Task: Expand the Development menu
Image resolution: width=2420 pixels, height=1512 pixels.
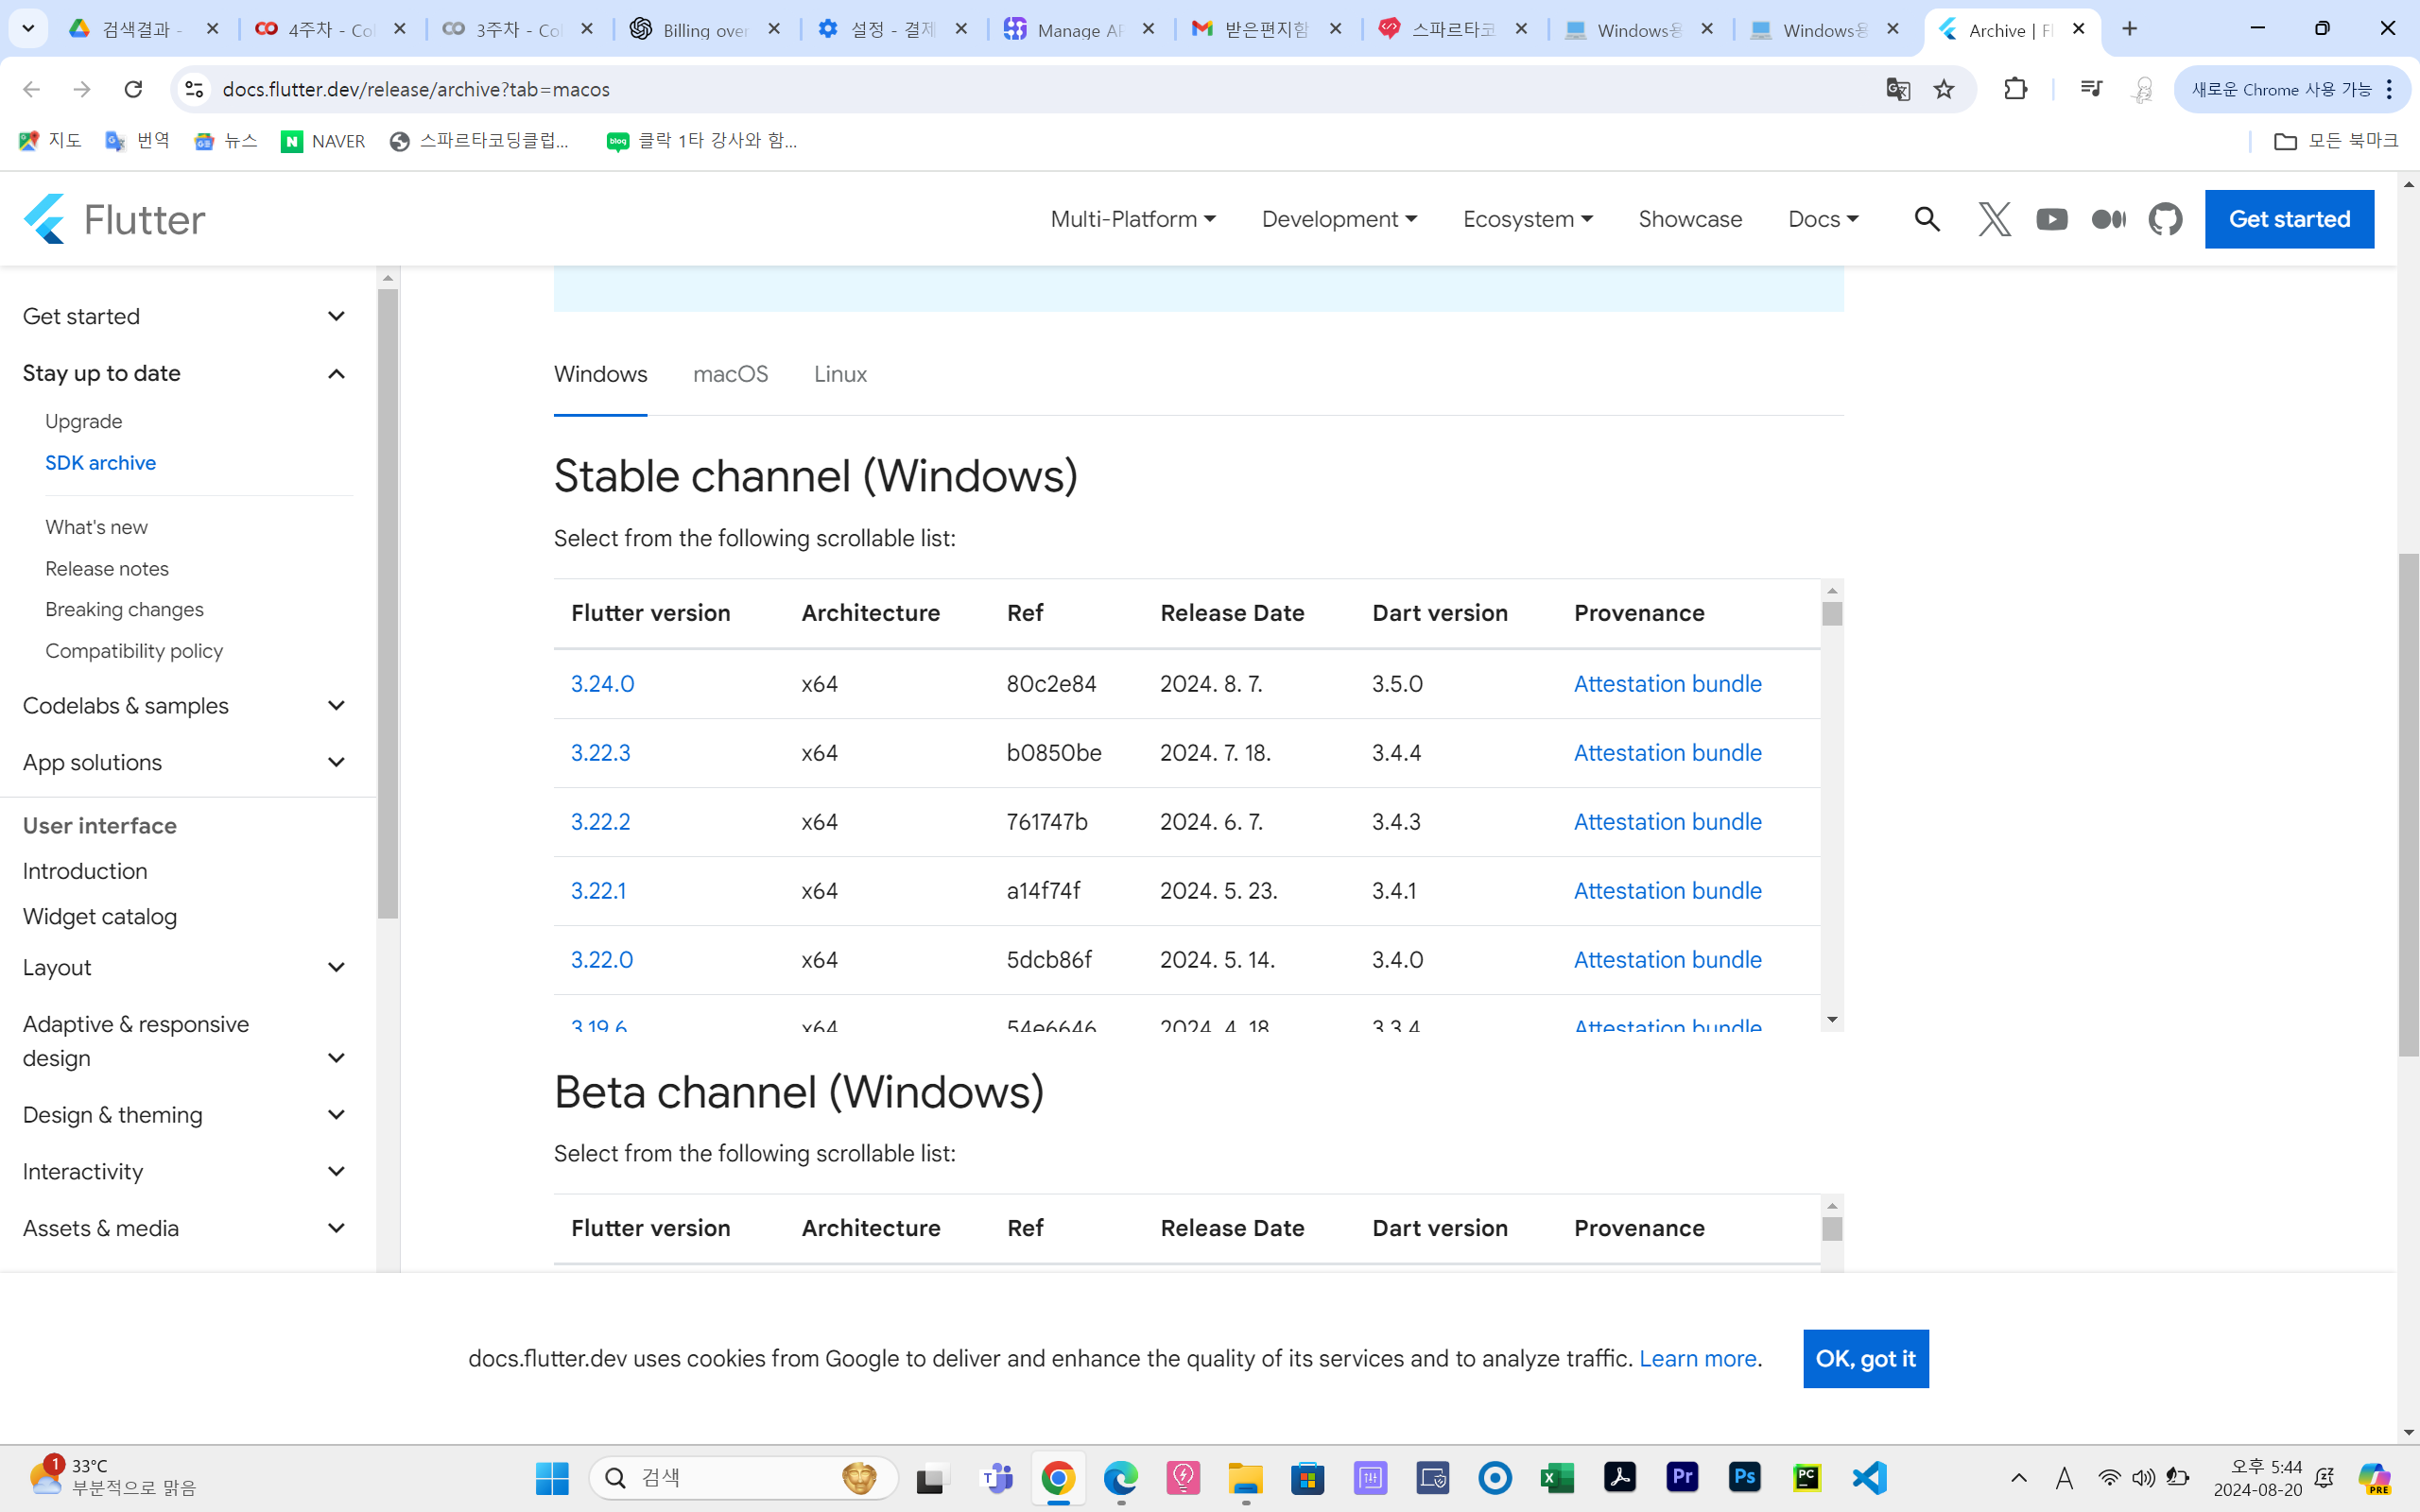Action: 1339,219
